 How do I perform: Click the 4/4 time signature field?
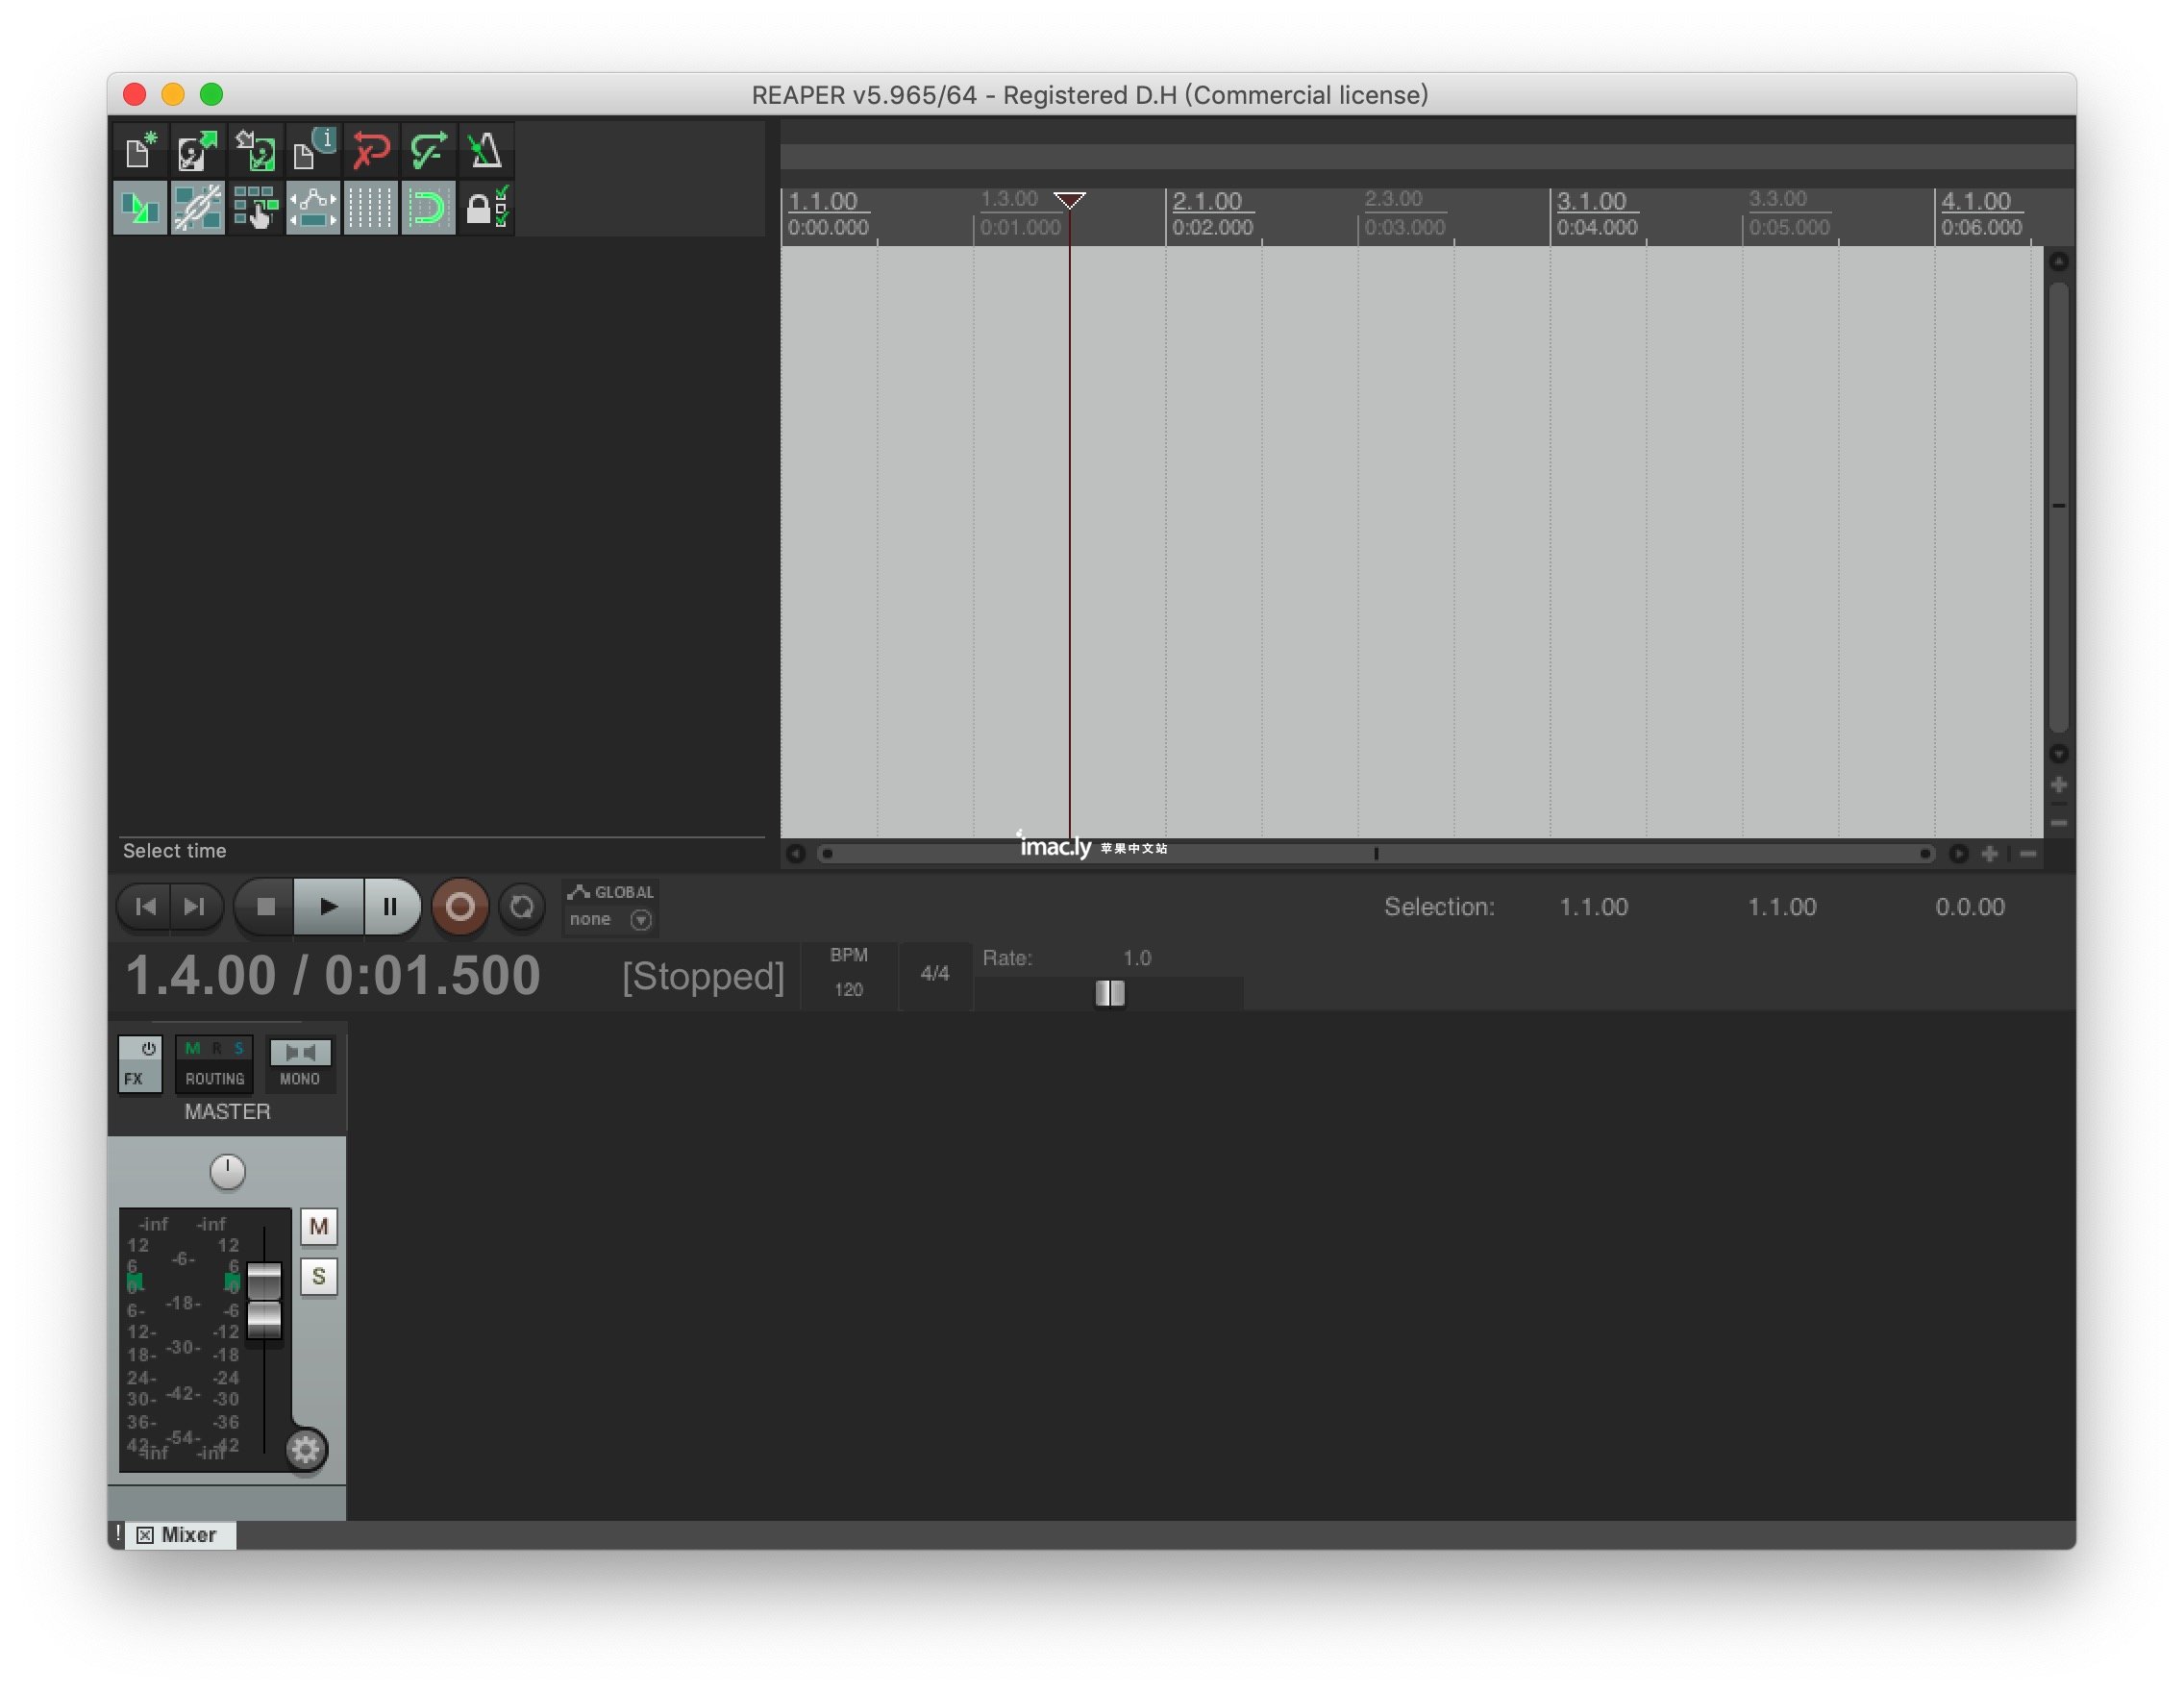tap(935, 973)
